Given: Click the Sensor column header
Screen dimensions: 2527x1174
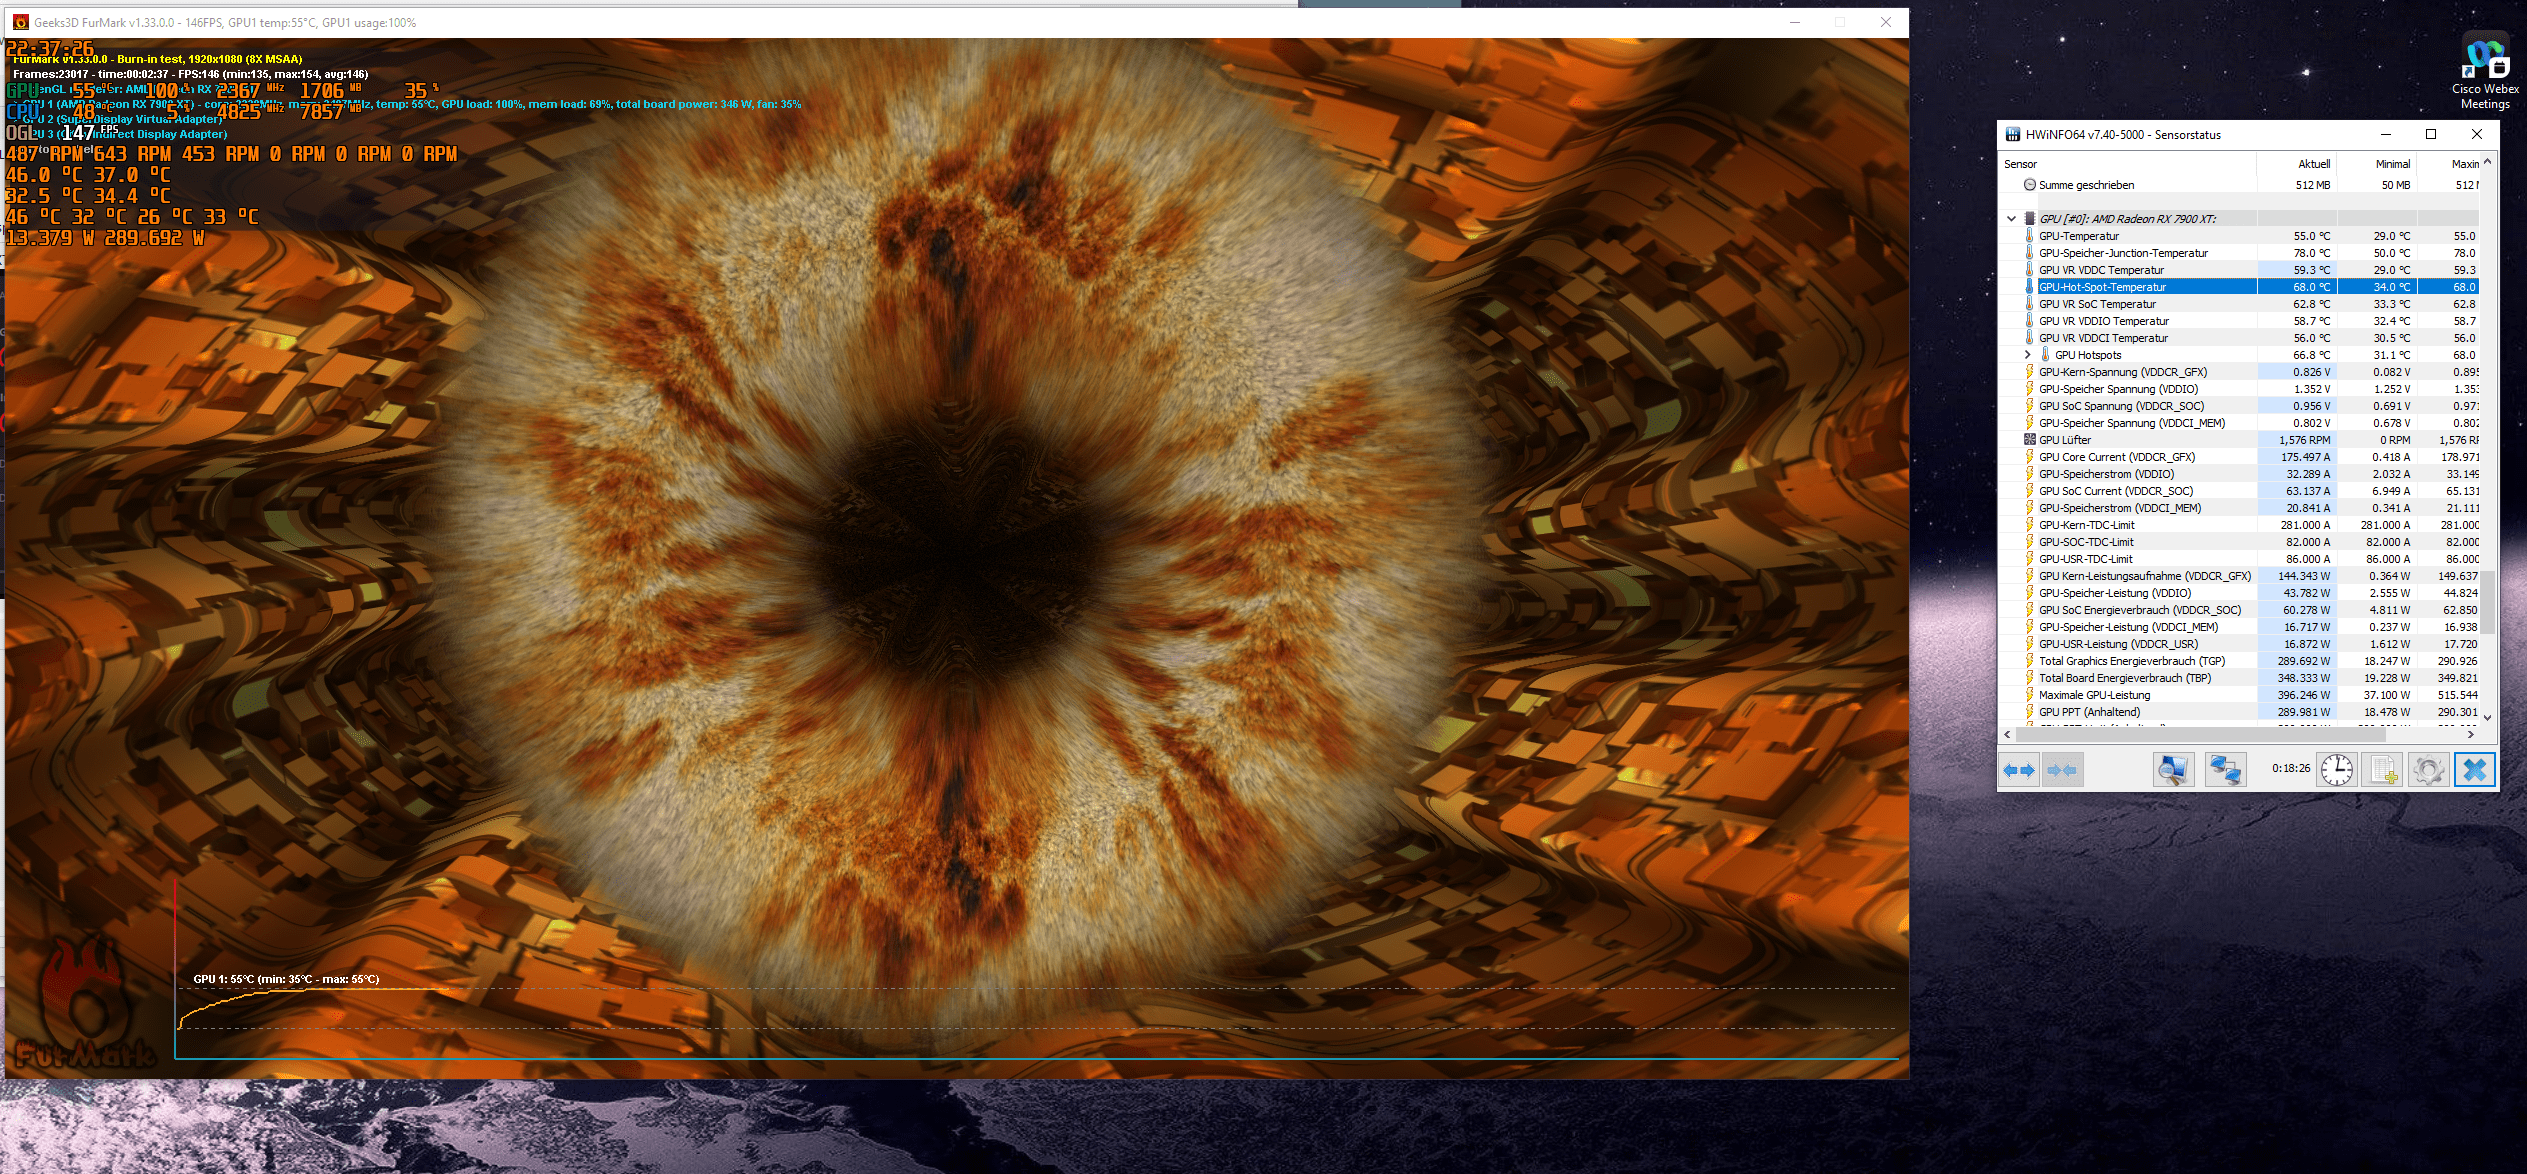Looking at the screenshot, I should pos(2127,164).
